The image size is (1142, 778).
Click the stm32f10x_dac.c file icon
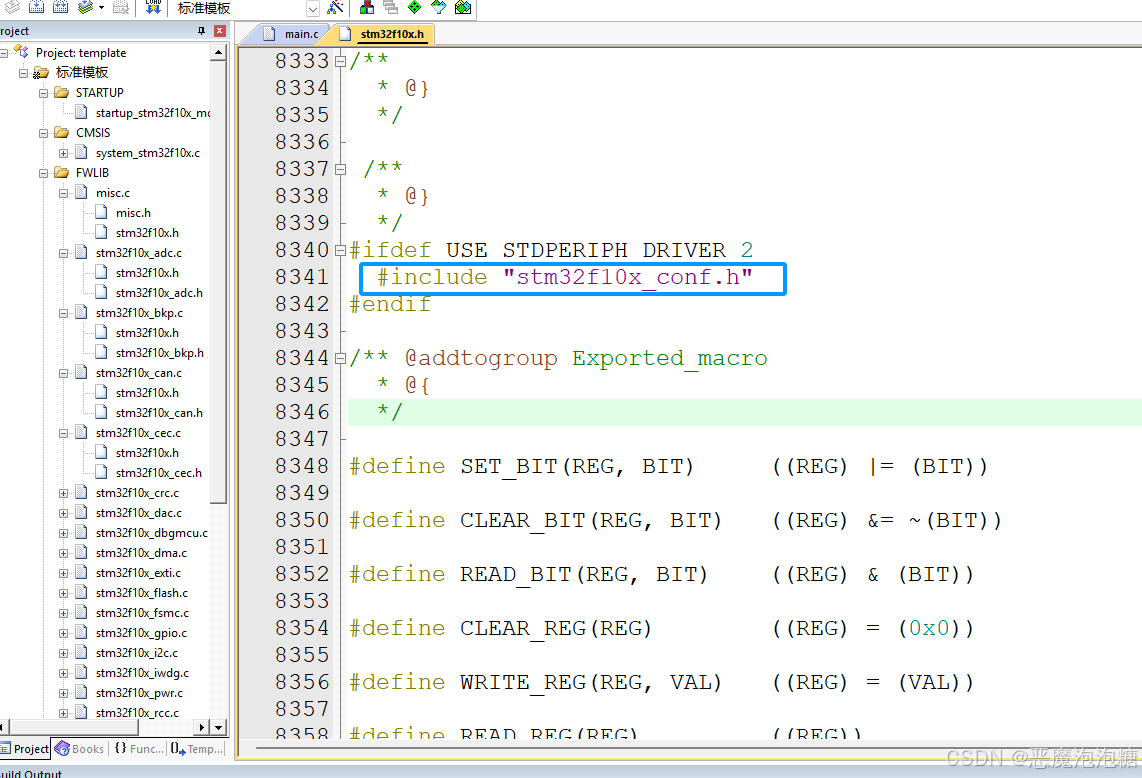click(x=82, y=512)
